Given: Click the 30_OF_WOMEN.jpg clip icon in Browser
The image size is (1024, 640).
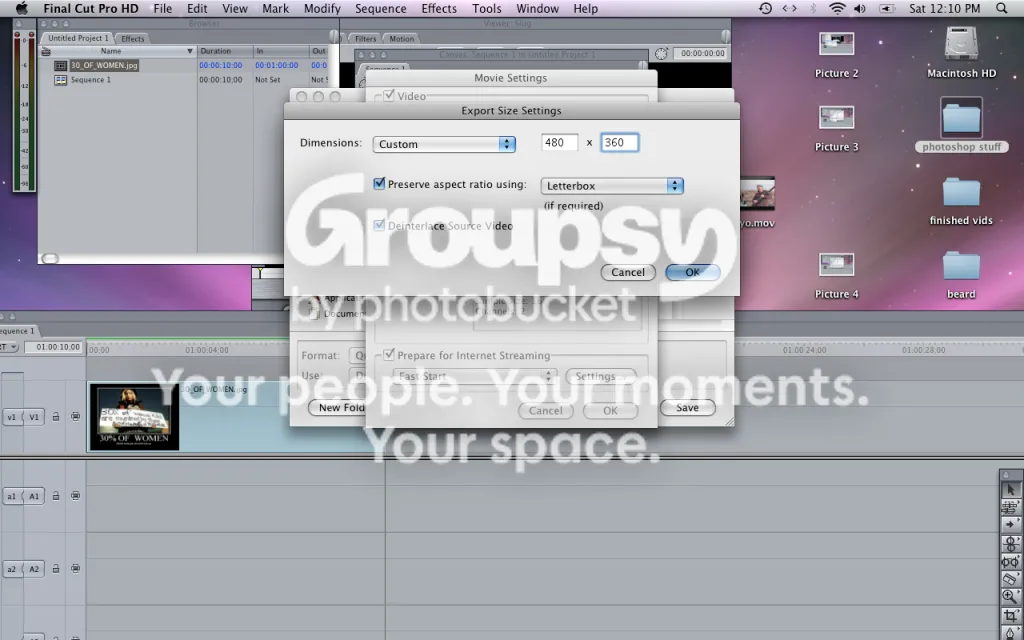Looking at the screenshot, I should [x=60, y=65].
